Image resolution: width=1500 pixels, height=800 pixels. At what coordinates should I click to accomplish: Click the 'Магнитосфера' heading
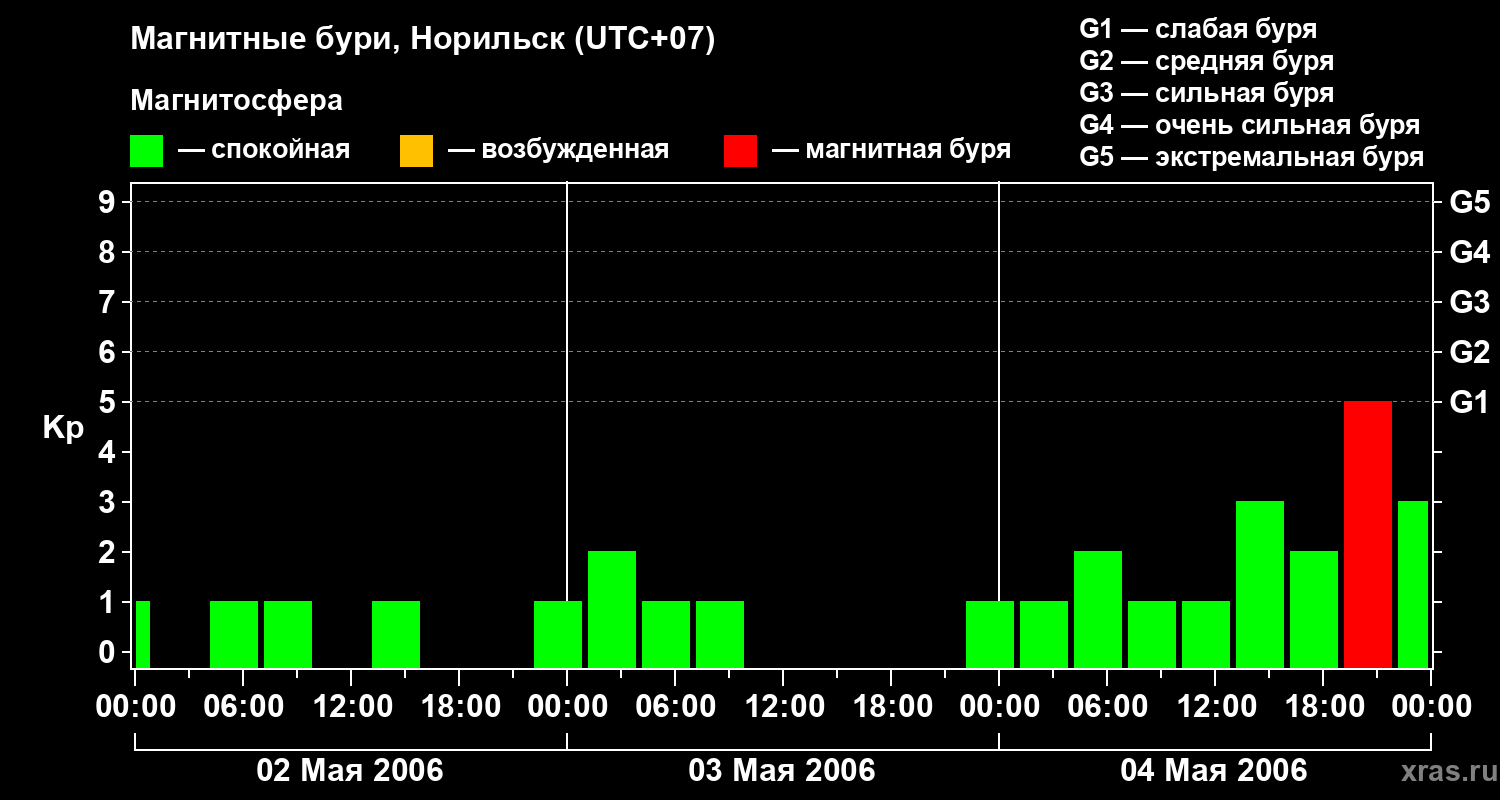[x=236, y=101]
